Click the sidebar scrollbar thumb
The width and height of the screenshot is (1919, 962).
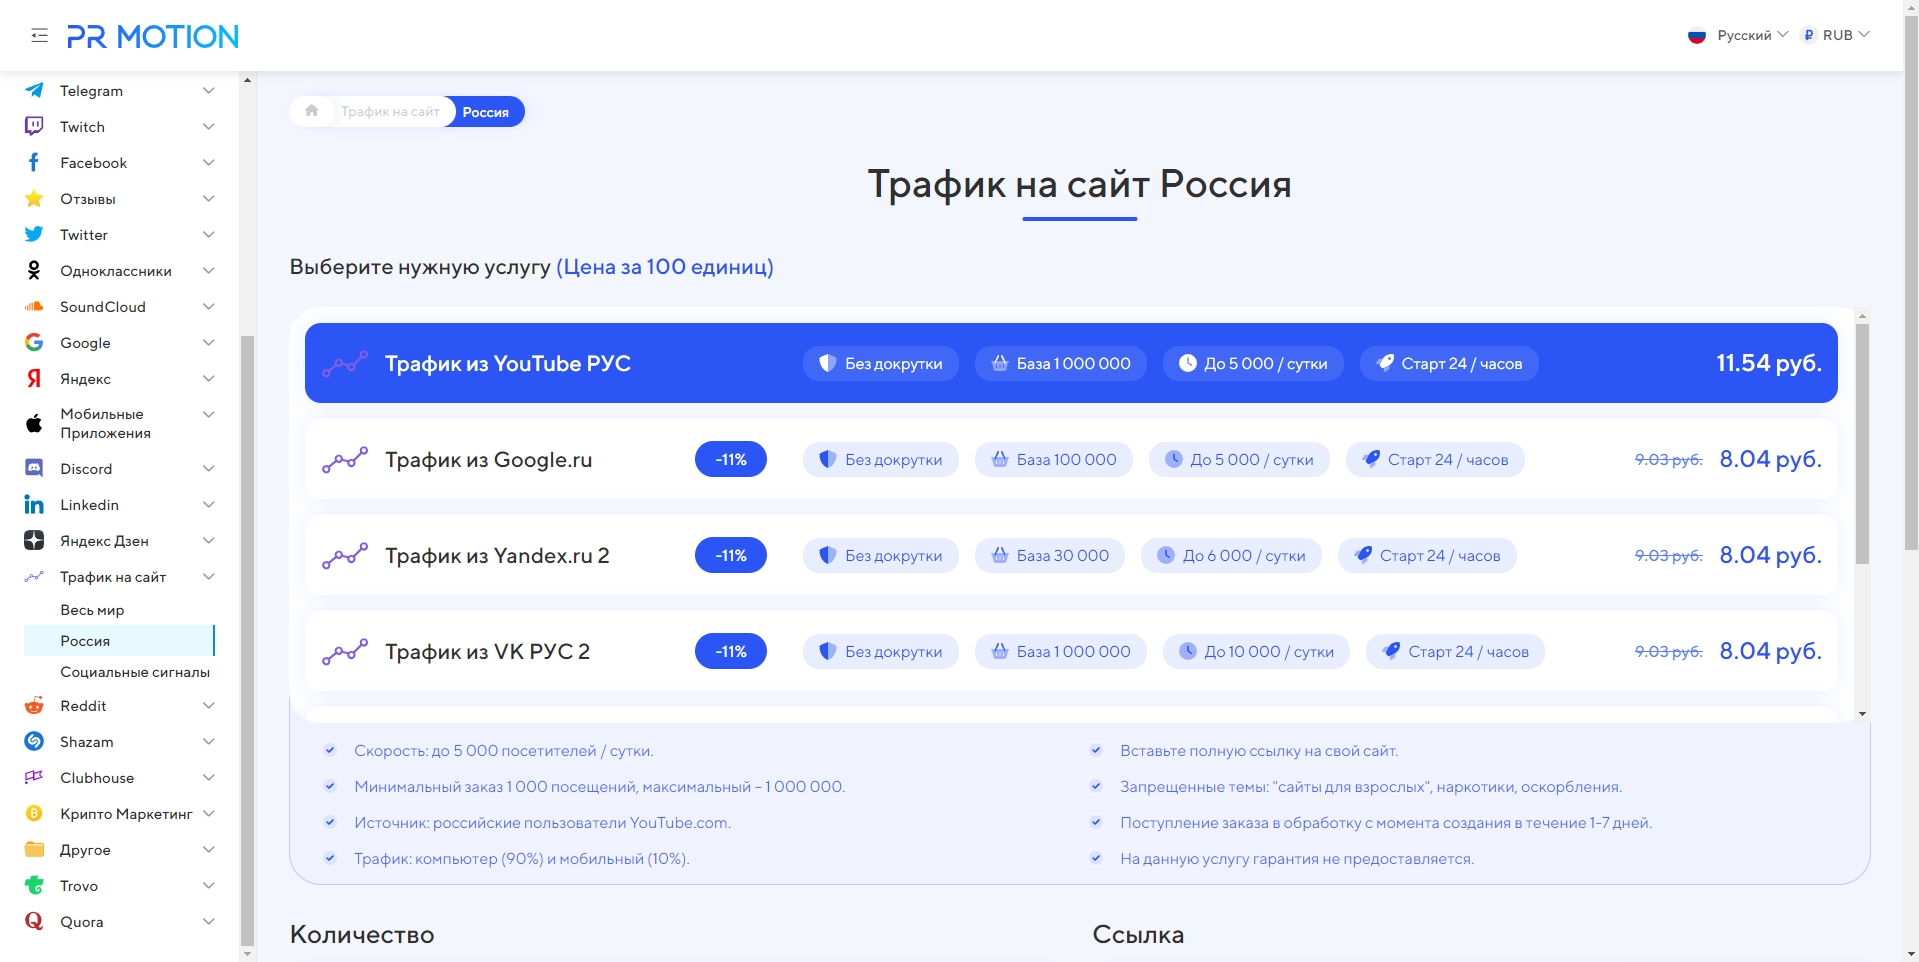pos(248,640)
